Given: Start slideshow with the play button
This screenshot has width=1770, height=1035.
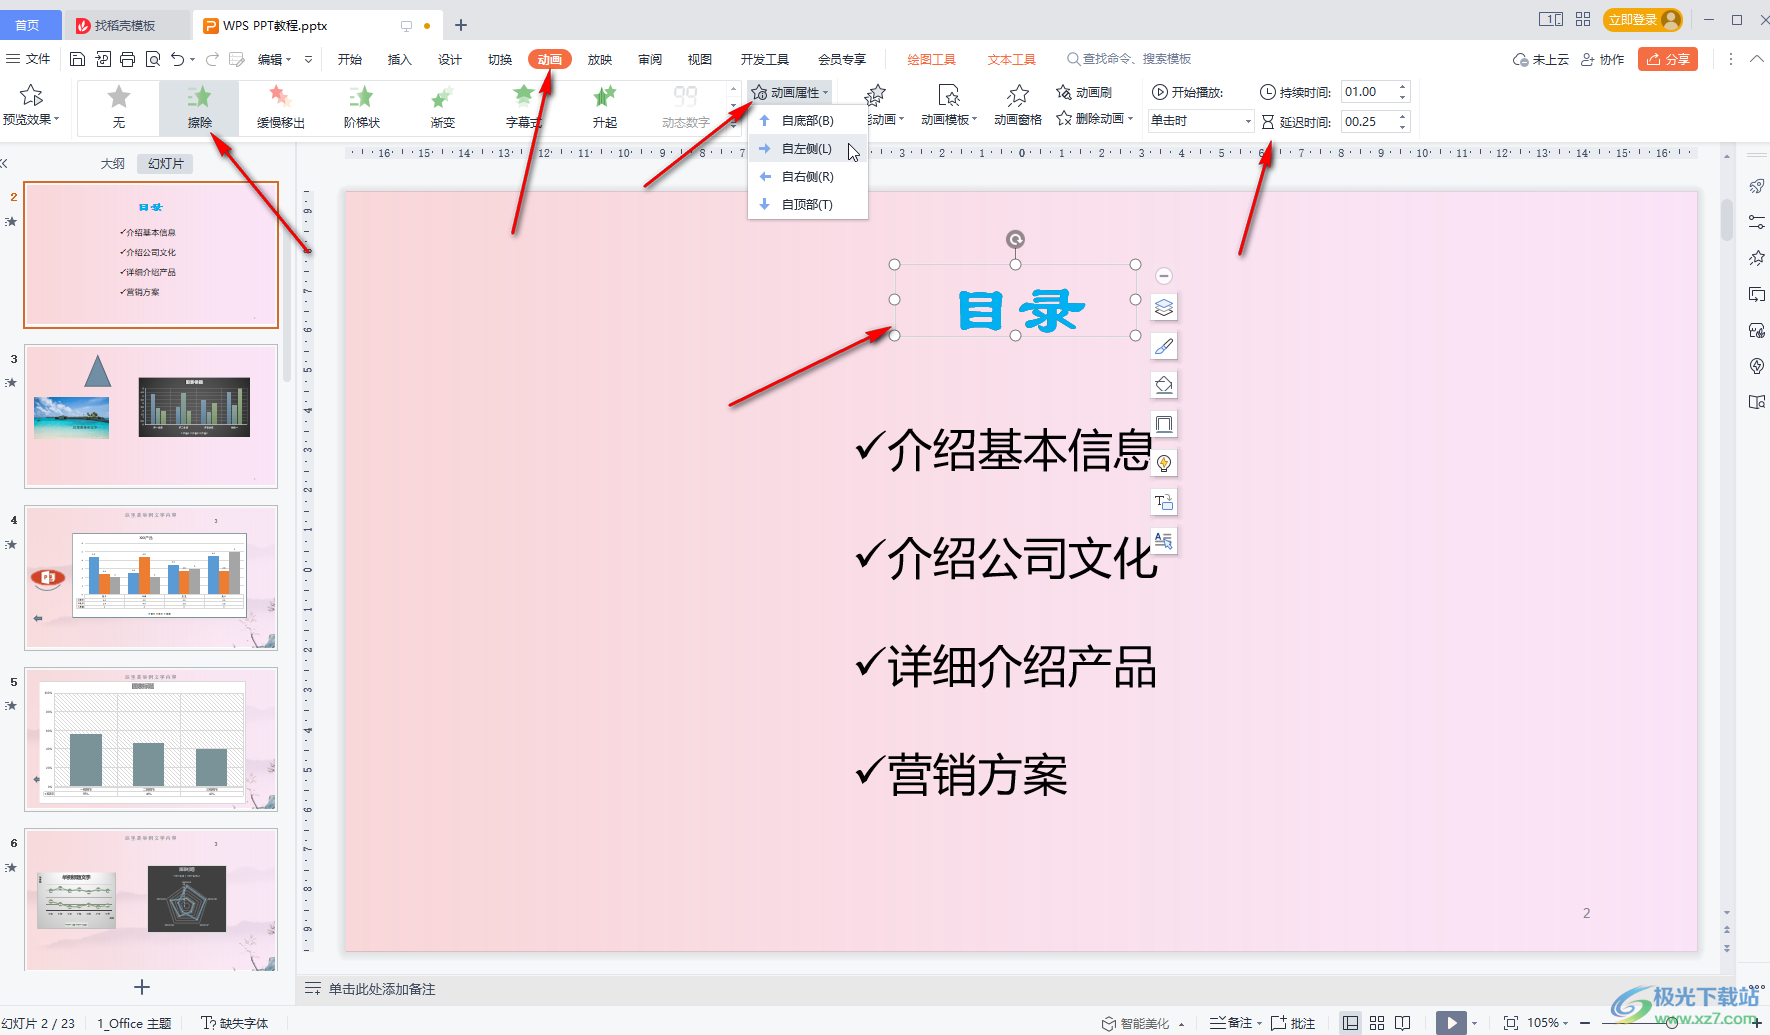Looking at the screenshot, I should [x=1450, y=1023].
